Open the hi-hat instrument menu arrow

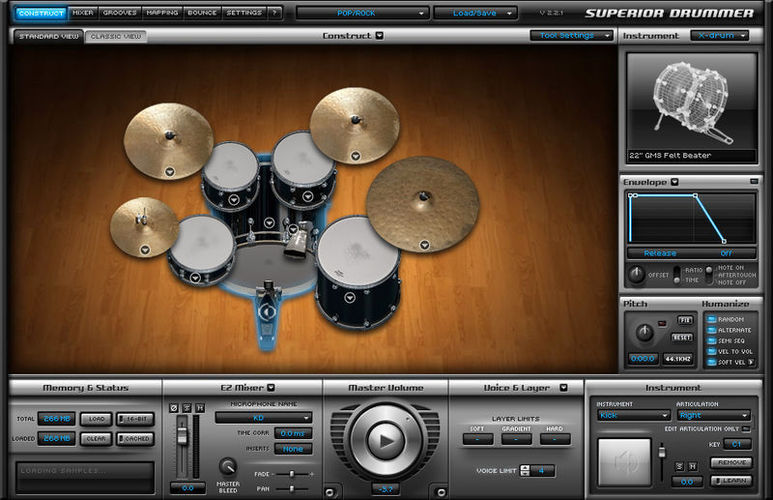pos(145,250)
